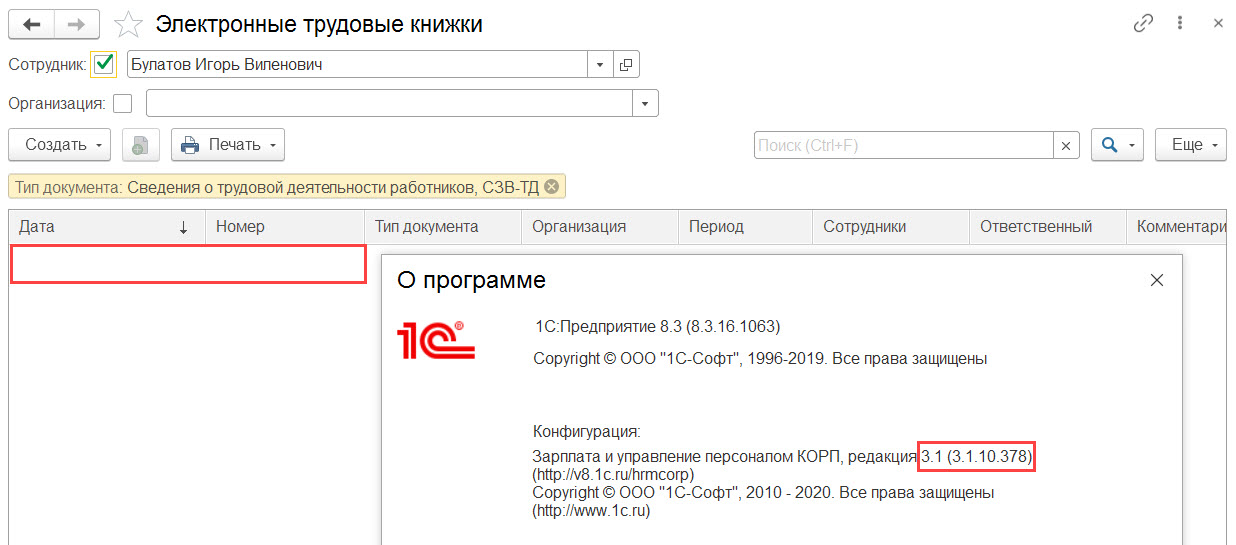
Task: Open the three-dot menu in the header
Action: (x=1181, y=24)
